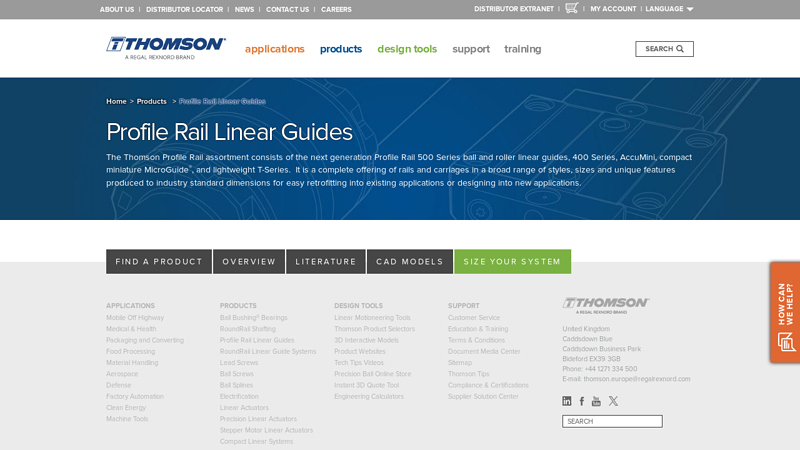800x450 pixels.
Task: Open Tech Tips Videos link
Action: click(359, 363)
